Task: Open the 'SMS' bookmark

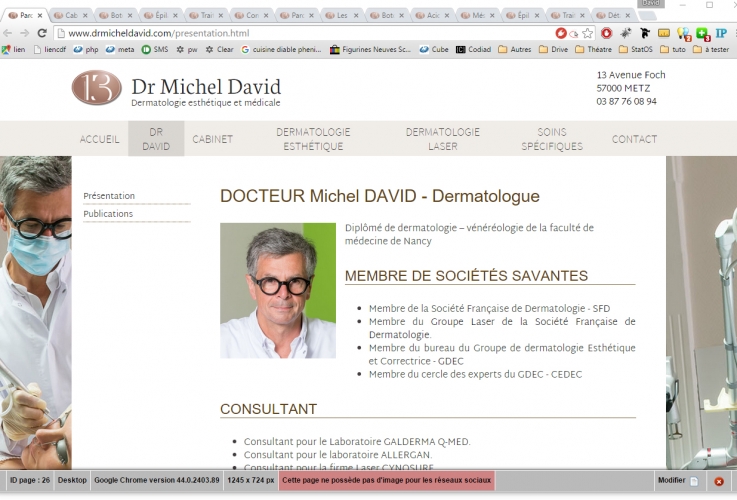Action: [x=155, y=49]
